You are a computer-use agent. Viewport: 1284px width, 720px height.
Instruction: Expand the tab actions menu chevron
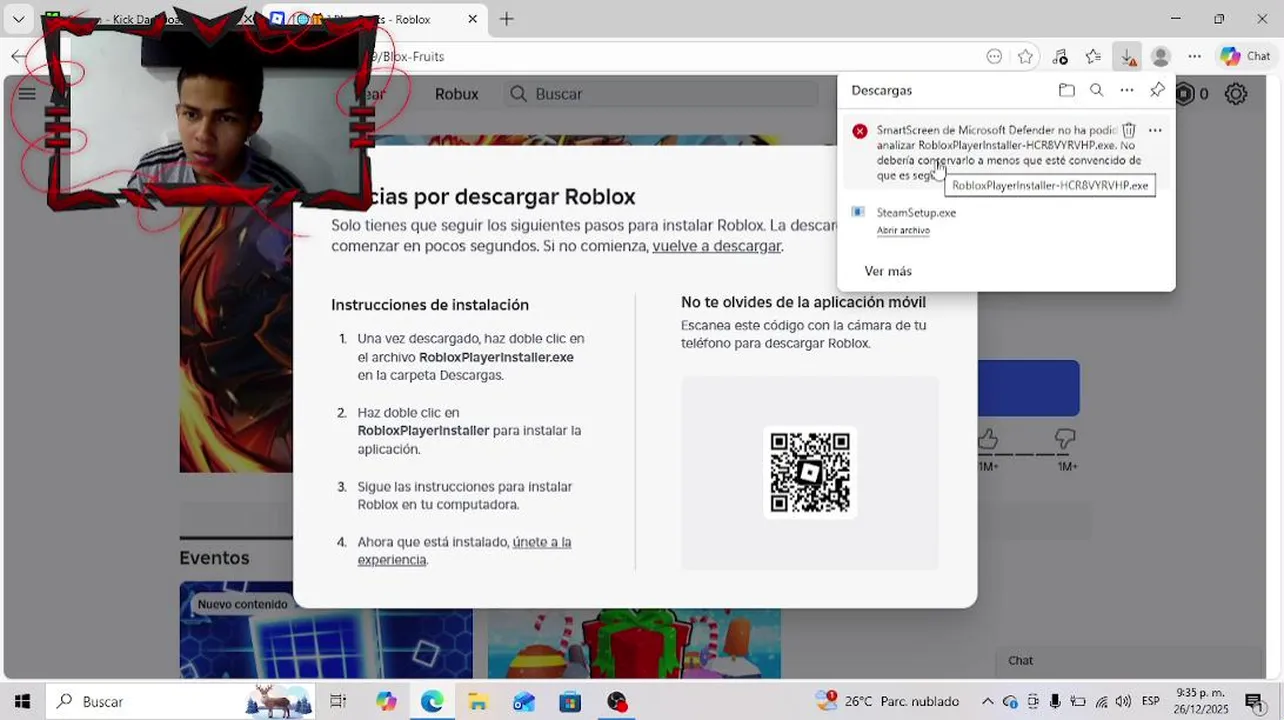click(x=18, y=19)
